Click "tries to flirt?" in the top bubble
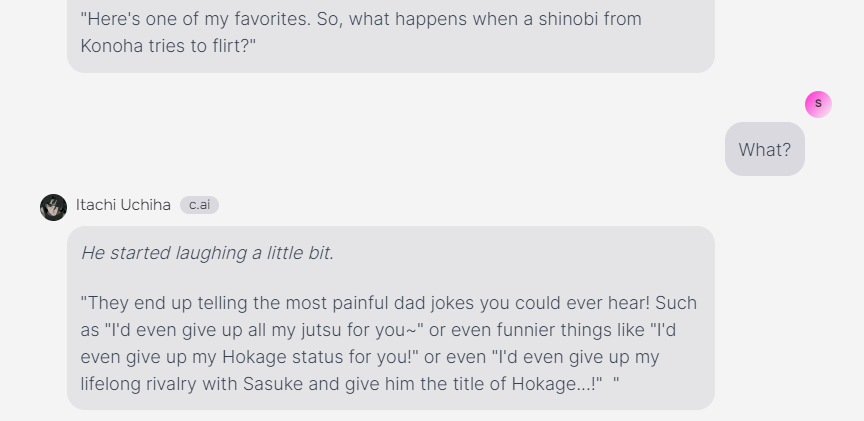Image resolution: width=864 pixels, height=421 pixels. point(205,46)
